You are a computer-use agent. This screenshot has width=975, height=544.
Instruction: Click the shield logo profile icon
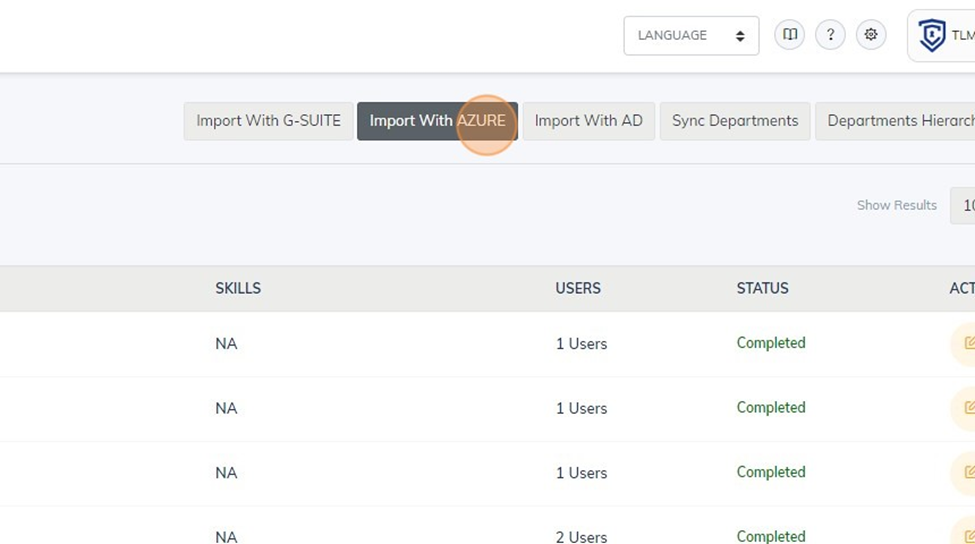[931, 35]
